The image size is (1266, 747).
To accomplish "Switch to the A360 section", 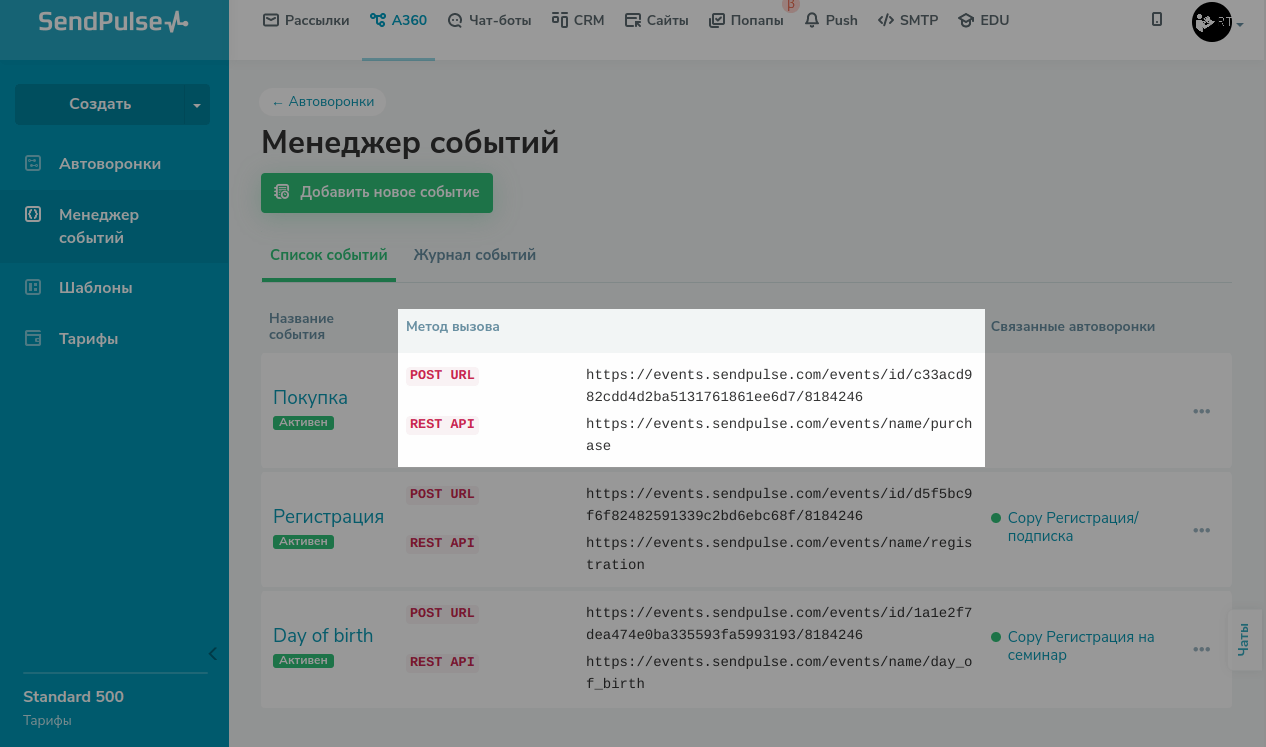I will [398, 20].
